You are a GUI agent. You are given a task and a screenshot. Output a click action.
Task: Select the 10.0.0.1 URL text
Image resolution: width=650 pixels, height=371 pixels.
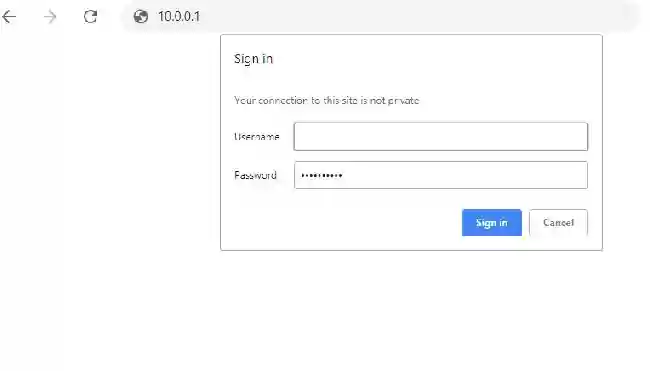click(x=179, y=17)
